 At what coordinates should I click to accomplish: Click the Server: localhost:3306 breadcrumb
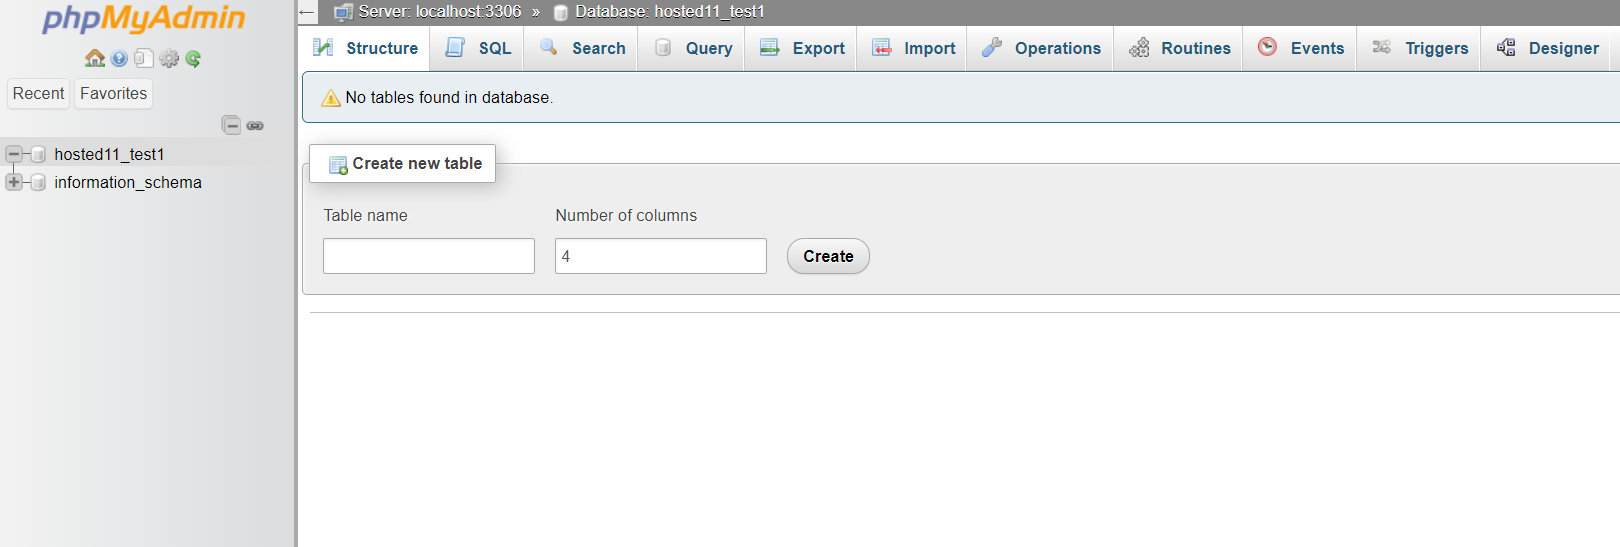pos(440,12)
